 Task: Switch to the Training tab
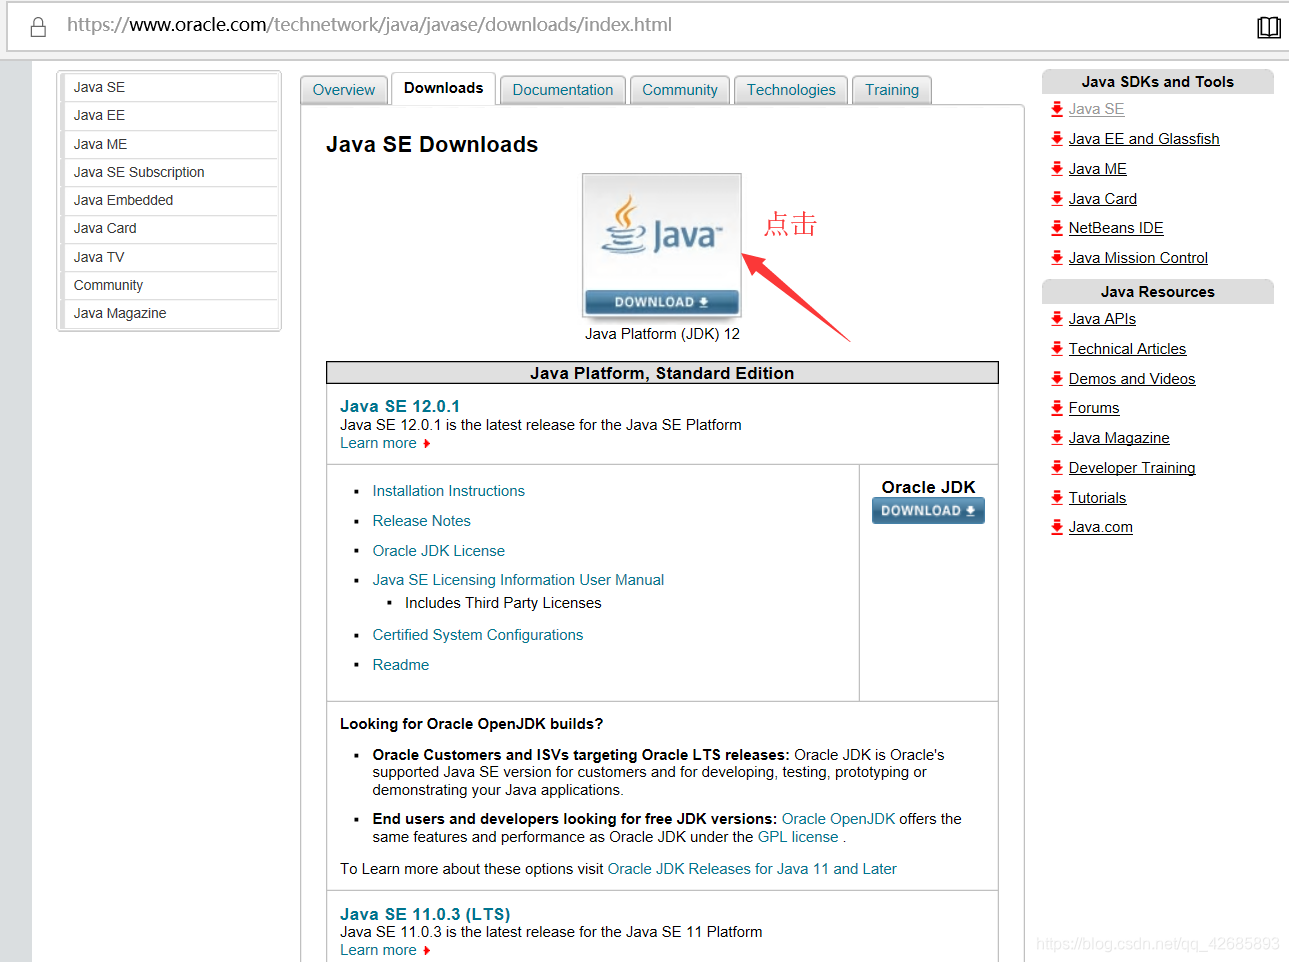892,90
